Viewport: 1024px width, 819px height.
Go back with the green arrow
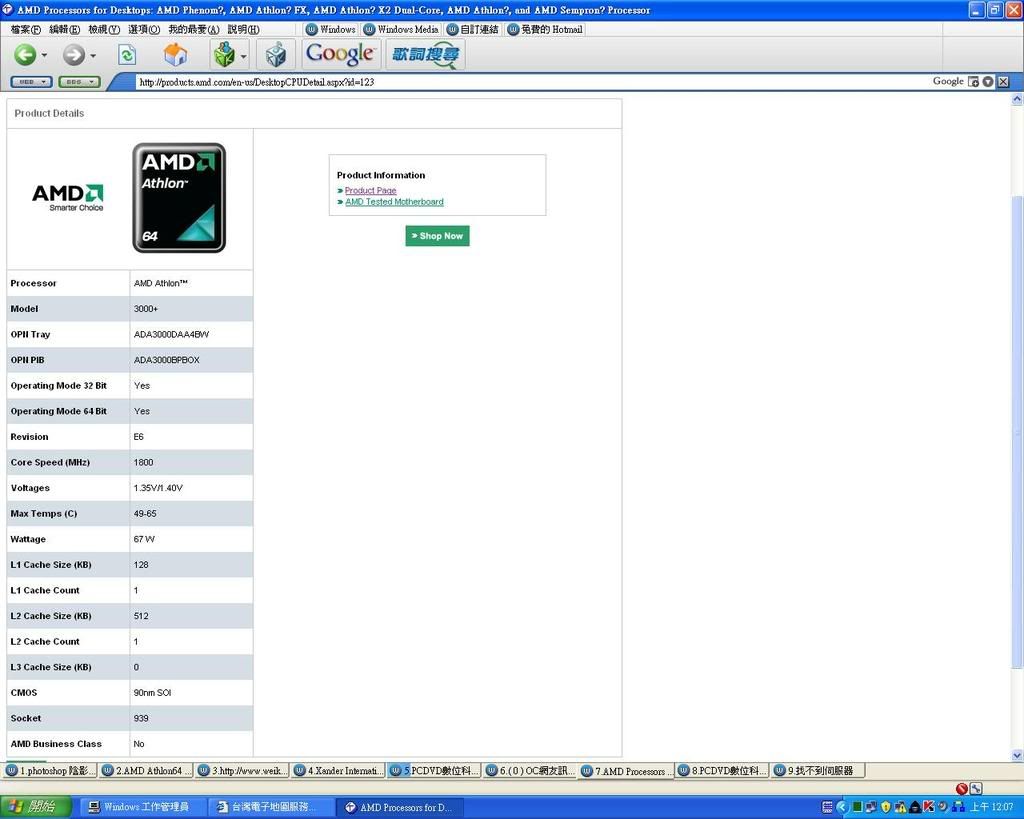click(25, 54)
